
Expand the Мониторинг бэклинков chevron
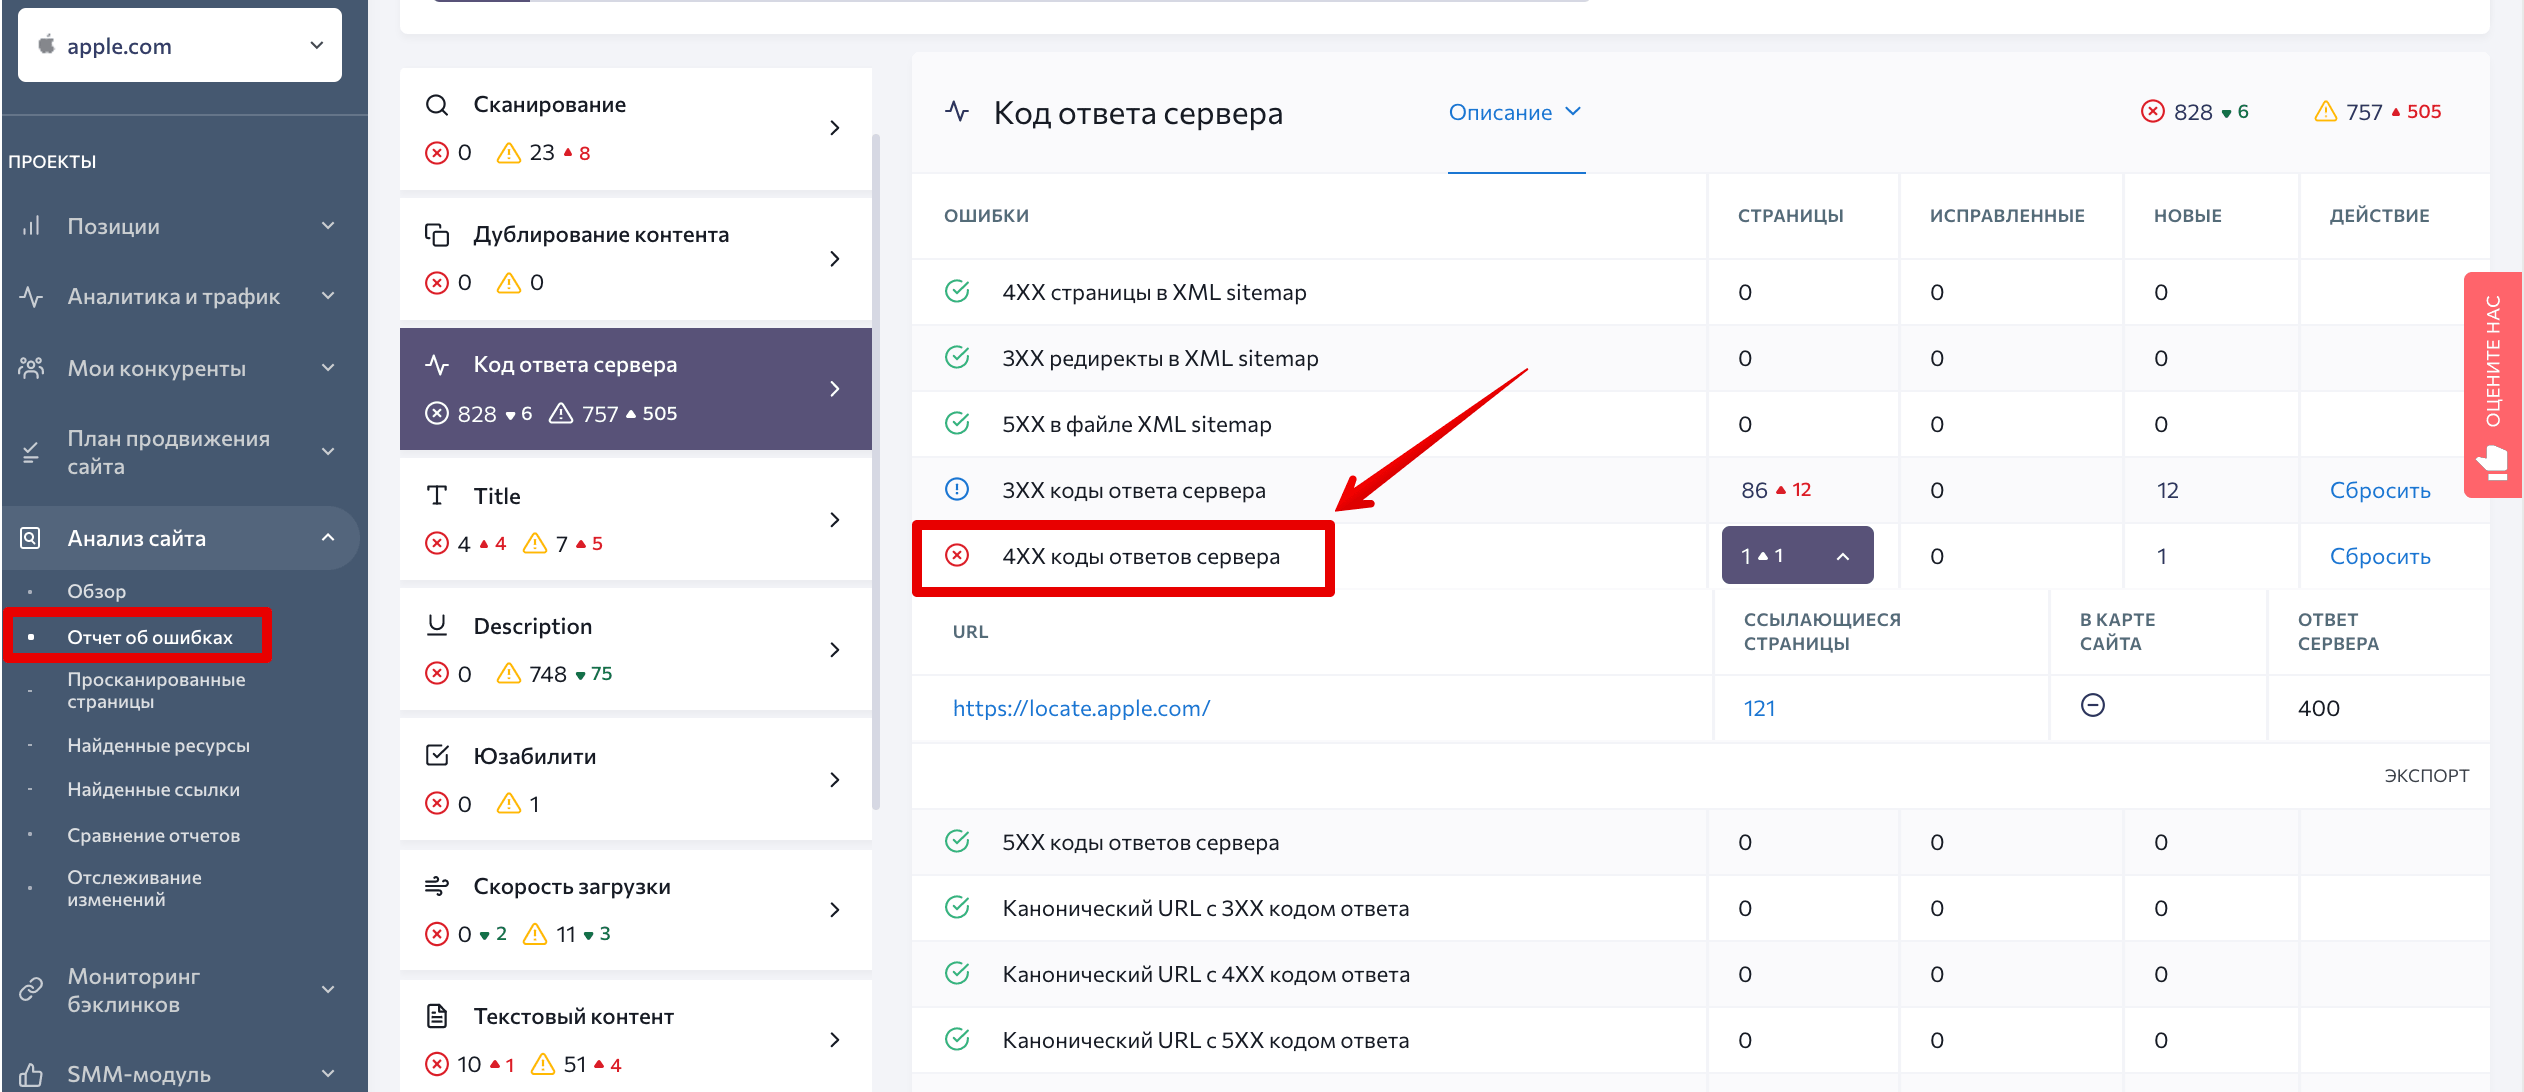[328, 990]
